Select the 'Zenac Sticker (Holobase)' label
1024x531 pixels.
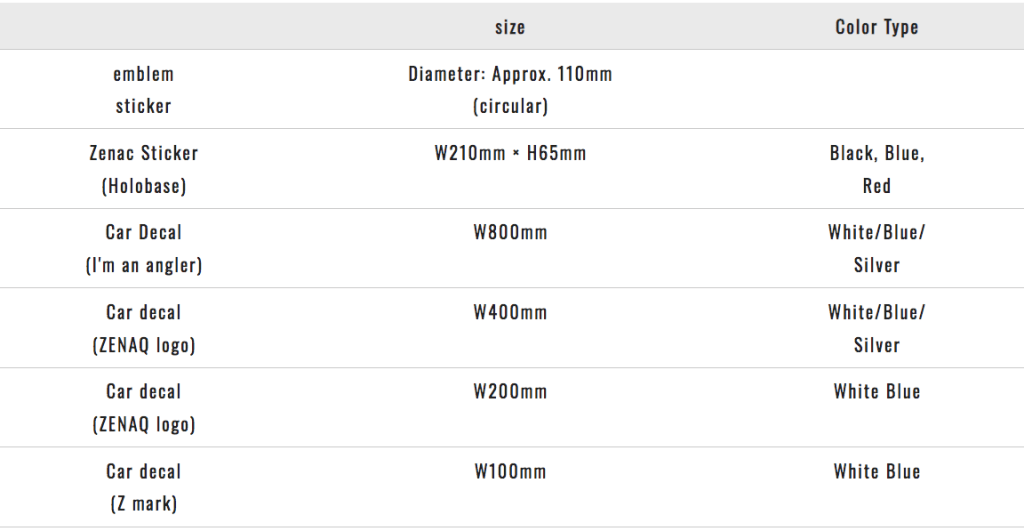click(x=143, y=169)
